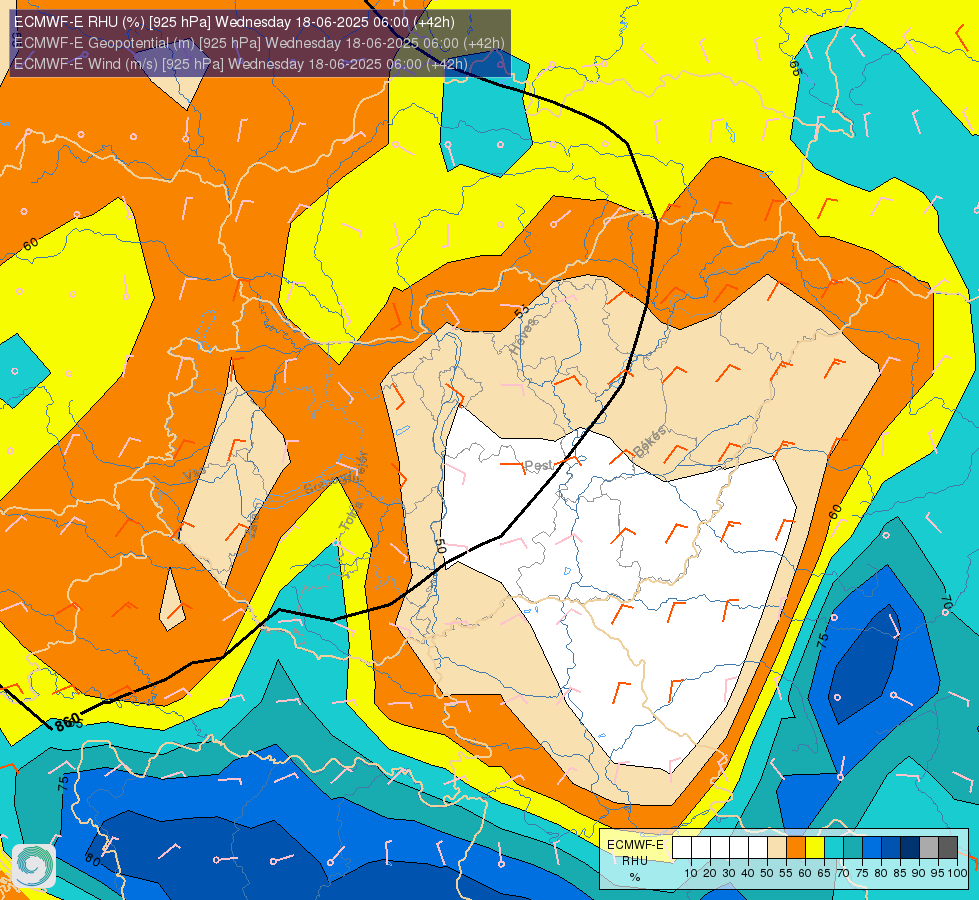Click the legend tick value 65
Viewport: 979px width, 900px height.
pos(824,873)
